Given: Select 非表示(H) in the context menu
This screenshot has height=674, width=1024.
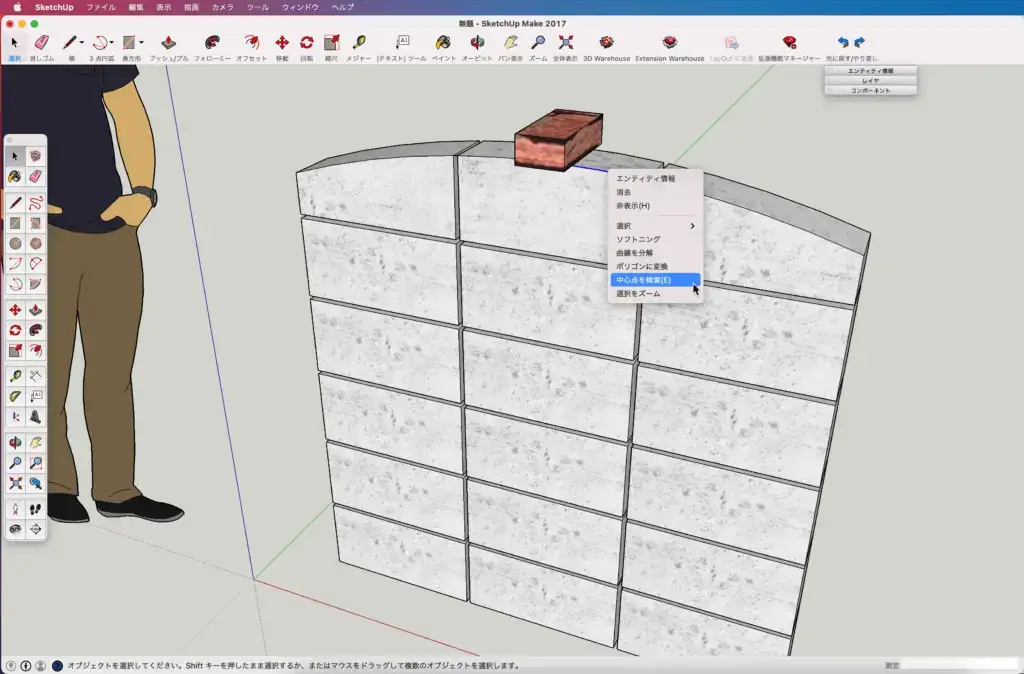Looking at the screenshot, I should coord(655,206).
